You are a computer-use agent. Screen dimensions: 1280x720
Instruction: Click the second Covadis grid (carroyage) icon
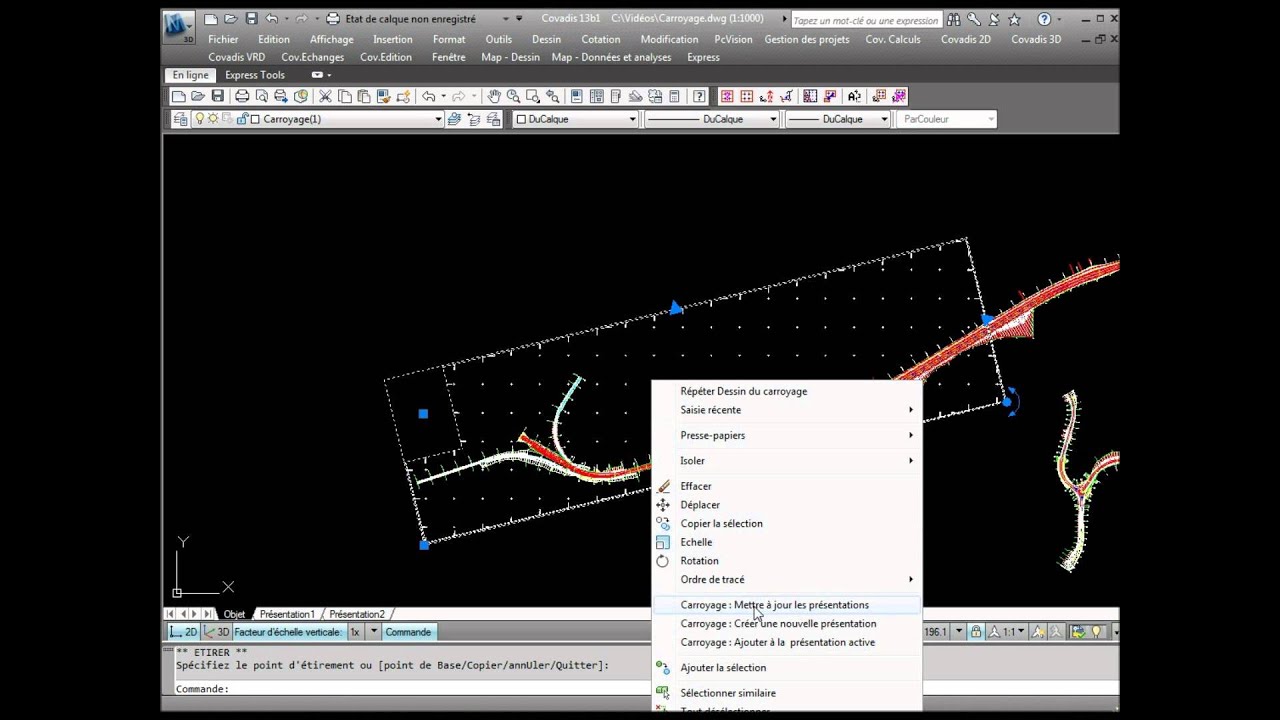(746, 96)
